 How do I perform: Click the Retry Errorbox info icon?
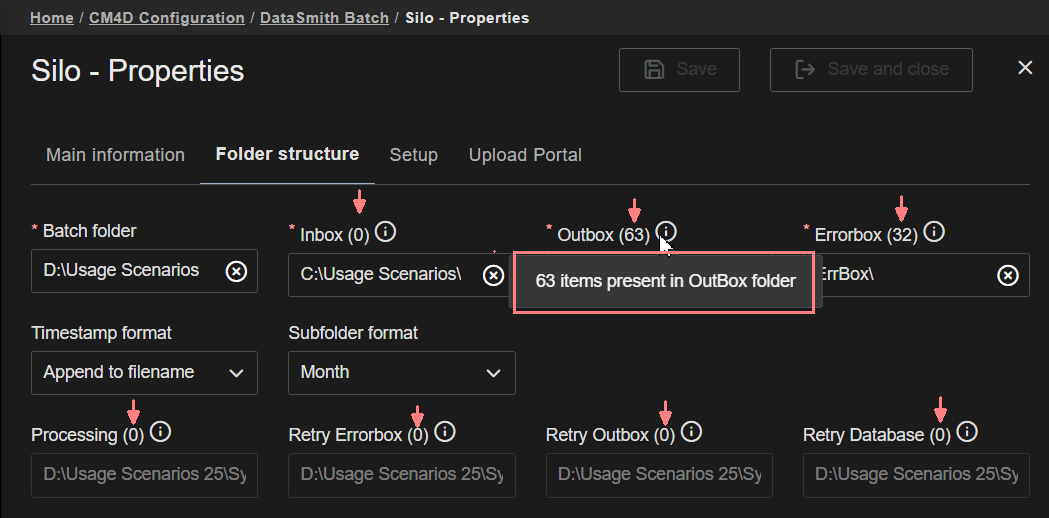tap(445, 433)
